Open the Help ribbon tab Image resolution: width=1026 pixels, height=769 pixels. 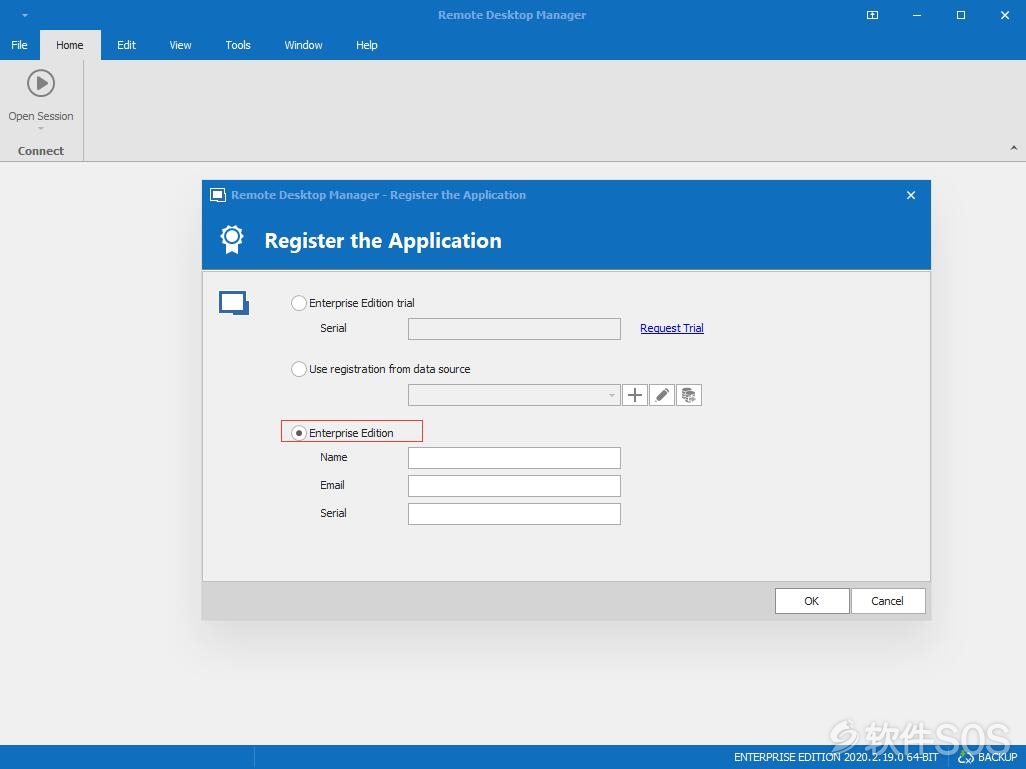tap(366, 45)
